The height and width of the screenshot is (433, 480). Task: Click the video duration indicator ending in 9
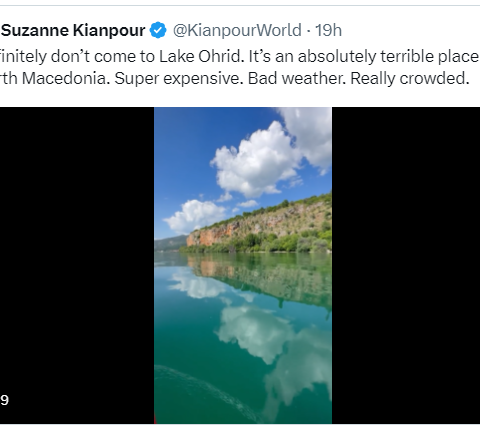point(4,400)
